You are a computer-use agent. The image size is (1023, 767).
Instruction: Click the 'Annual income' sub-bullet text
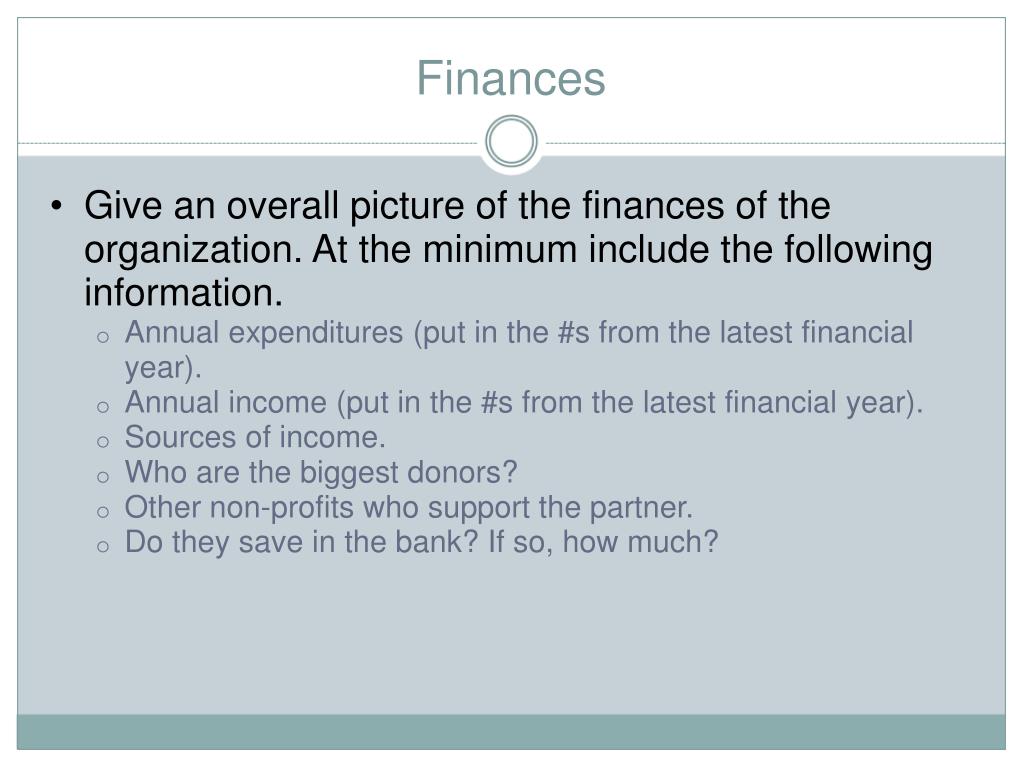[524, 402]
